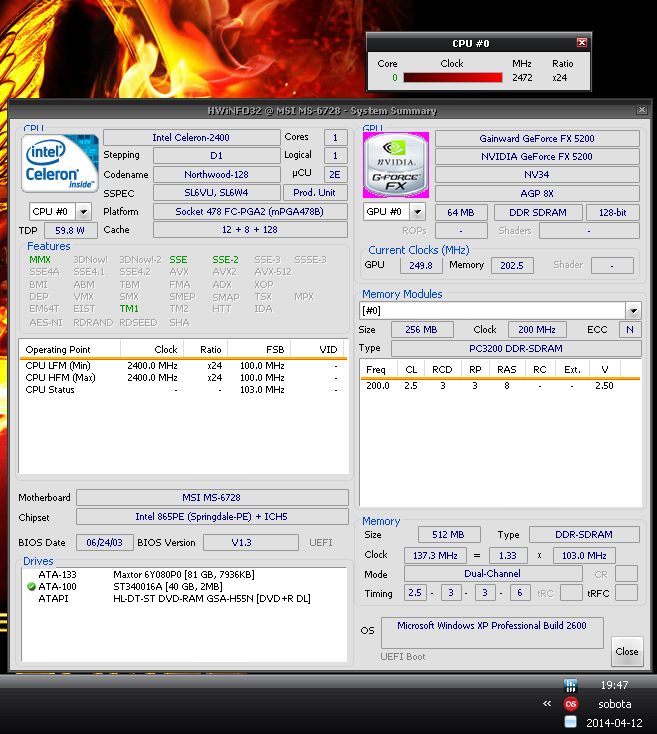Click the AGP 8X field
The height and width of the screenshot is (734, 657).
pos(537,193)
